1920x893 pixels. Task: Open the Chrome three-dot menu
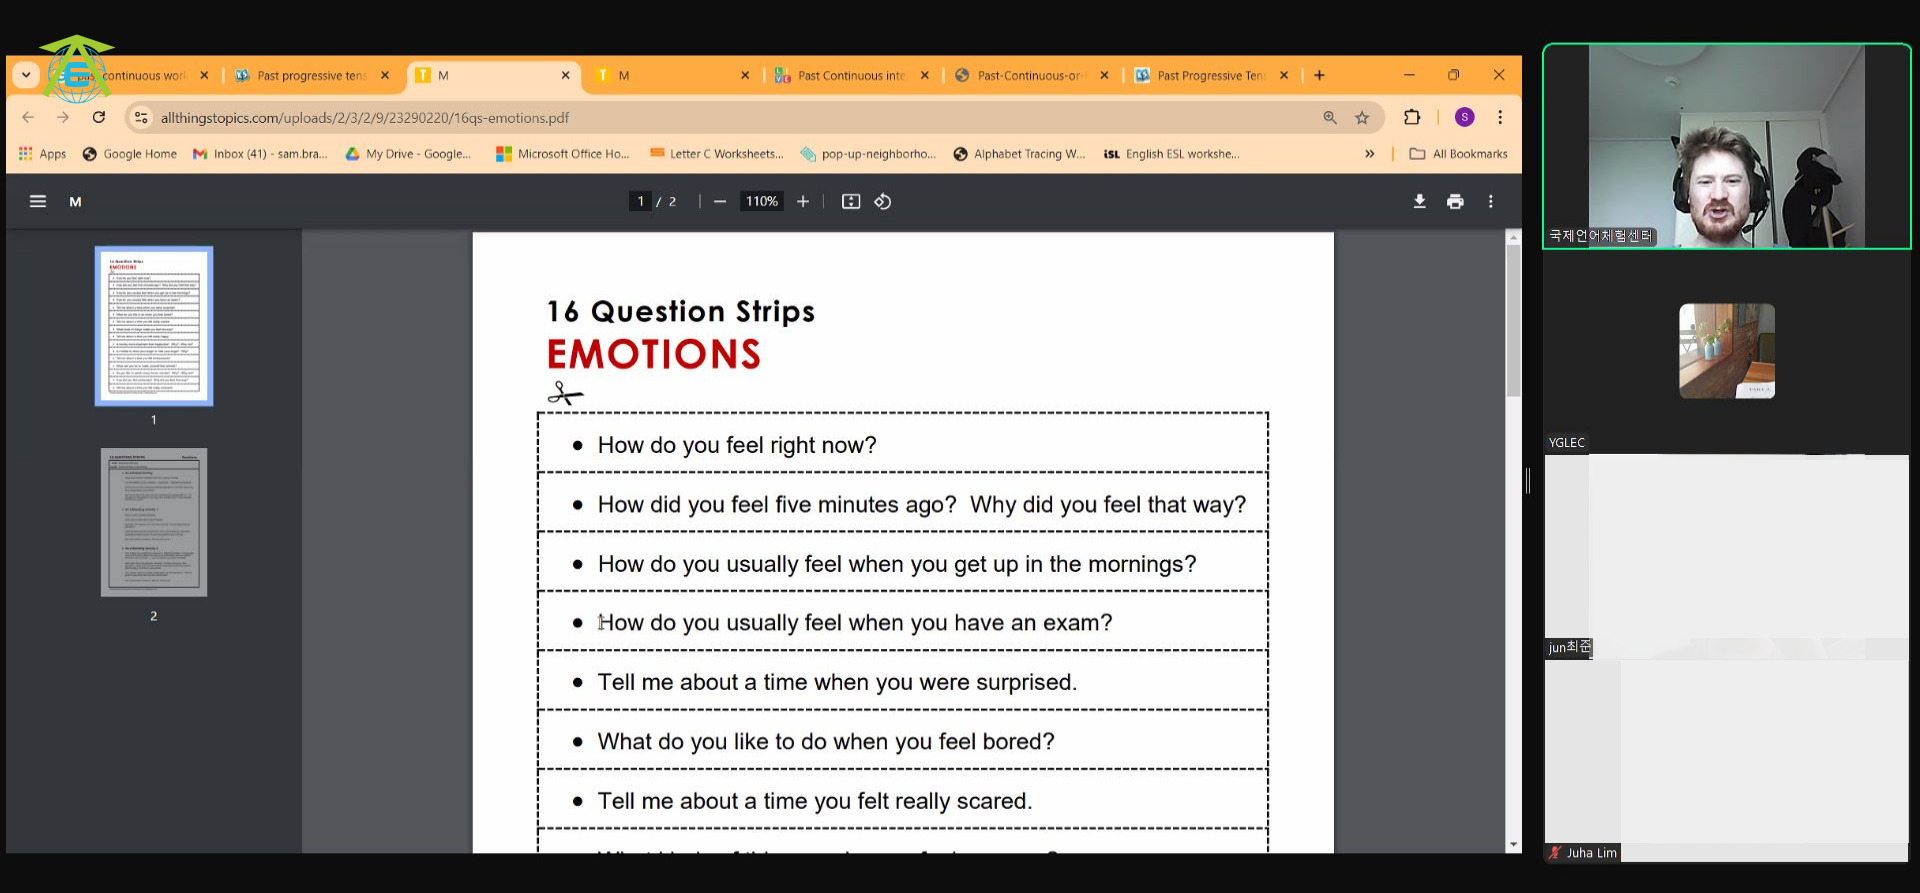tap(1500, 117)
